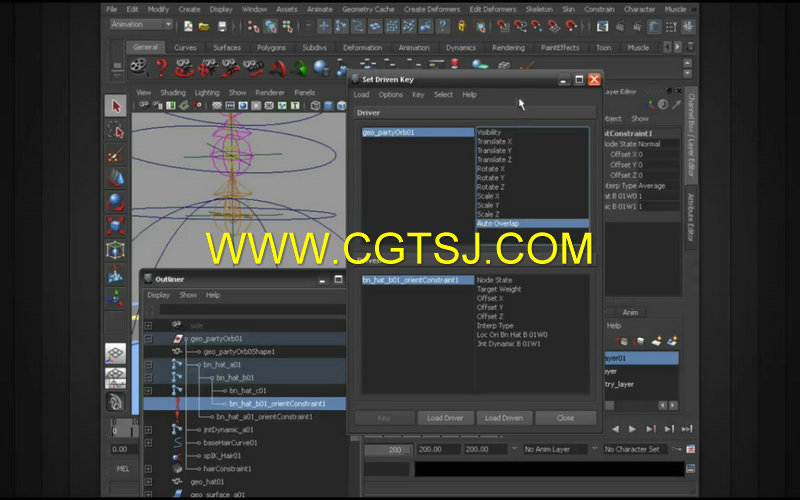Screen dimensions: 800x500
Task: Select the Soft Modification tool
Action: click(116, 274)
